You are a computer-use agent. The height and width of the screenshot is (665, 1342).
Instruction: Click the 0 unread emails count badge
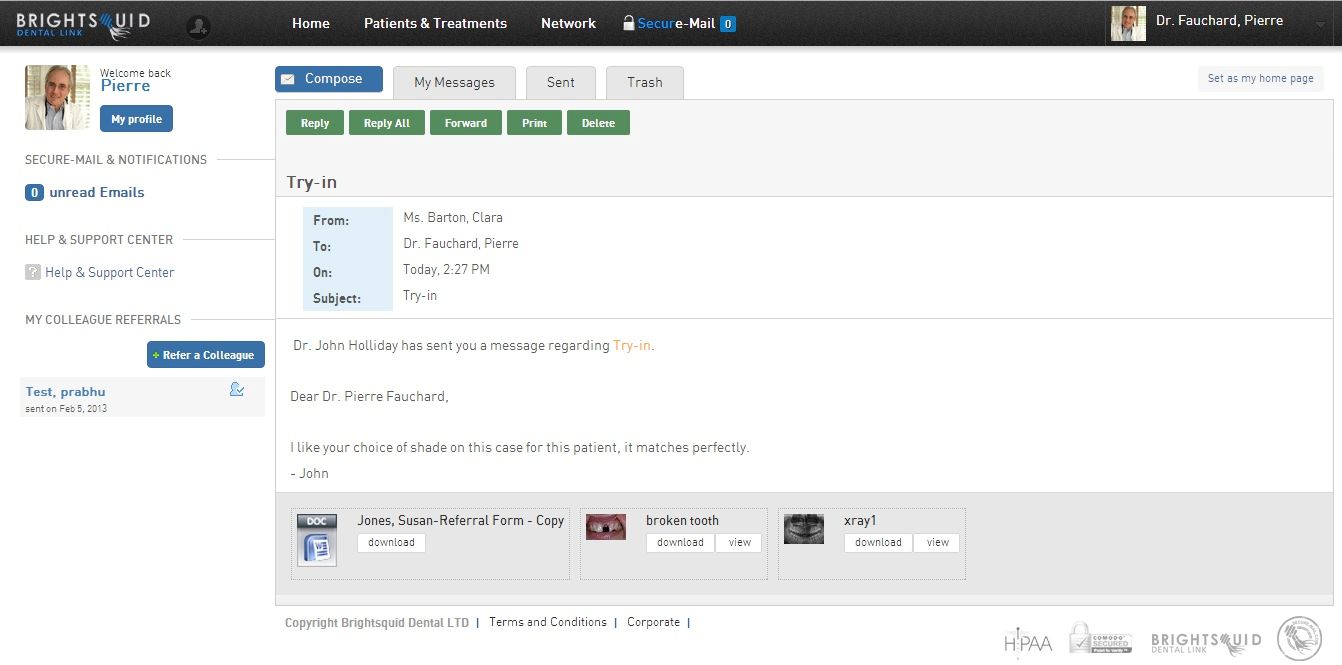(34, 192)
